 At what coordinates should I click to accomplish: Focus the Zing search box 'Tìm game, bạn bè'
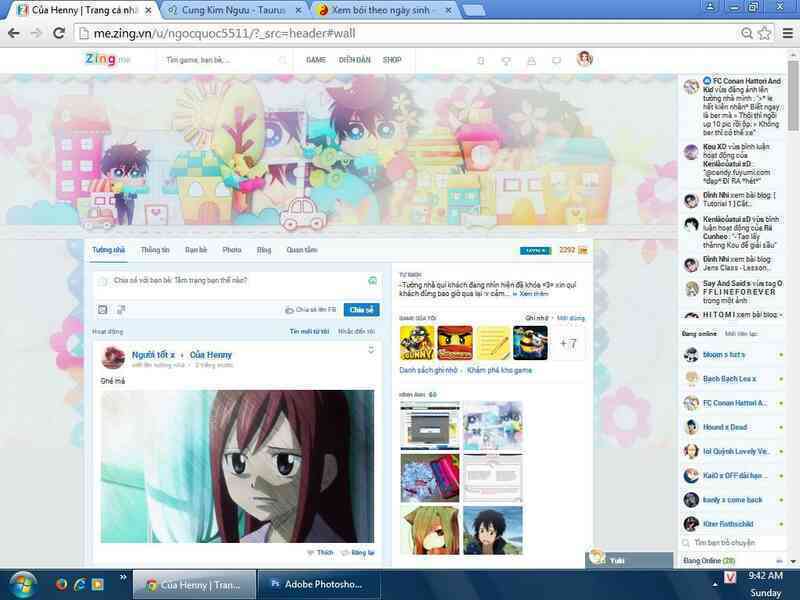click(220, 60)
